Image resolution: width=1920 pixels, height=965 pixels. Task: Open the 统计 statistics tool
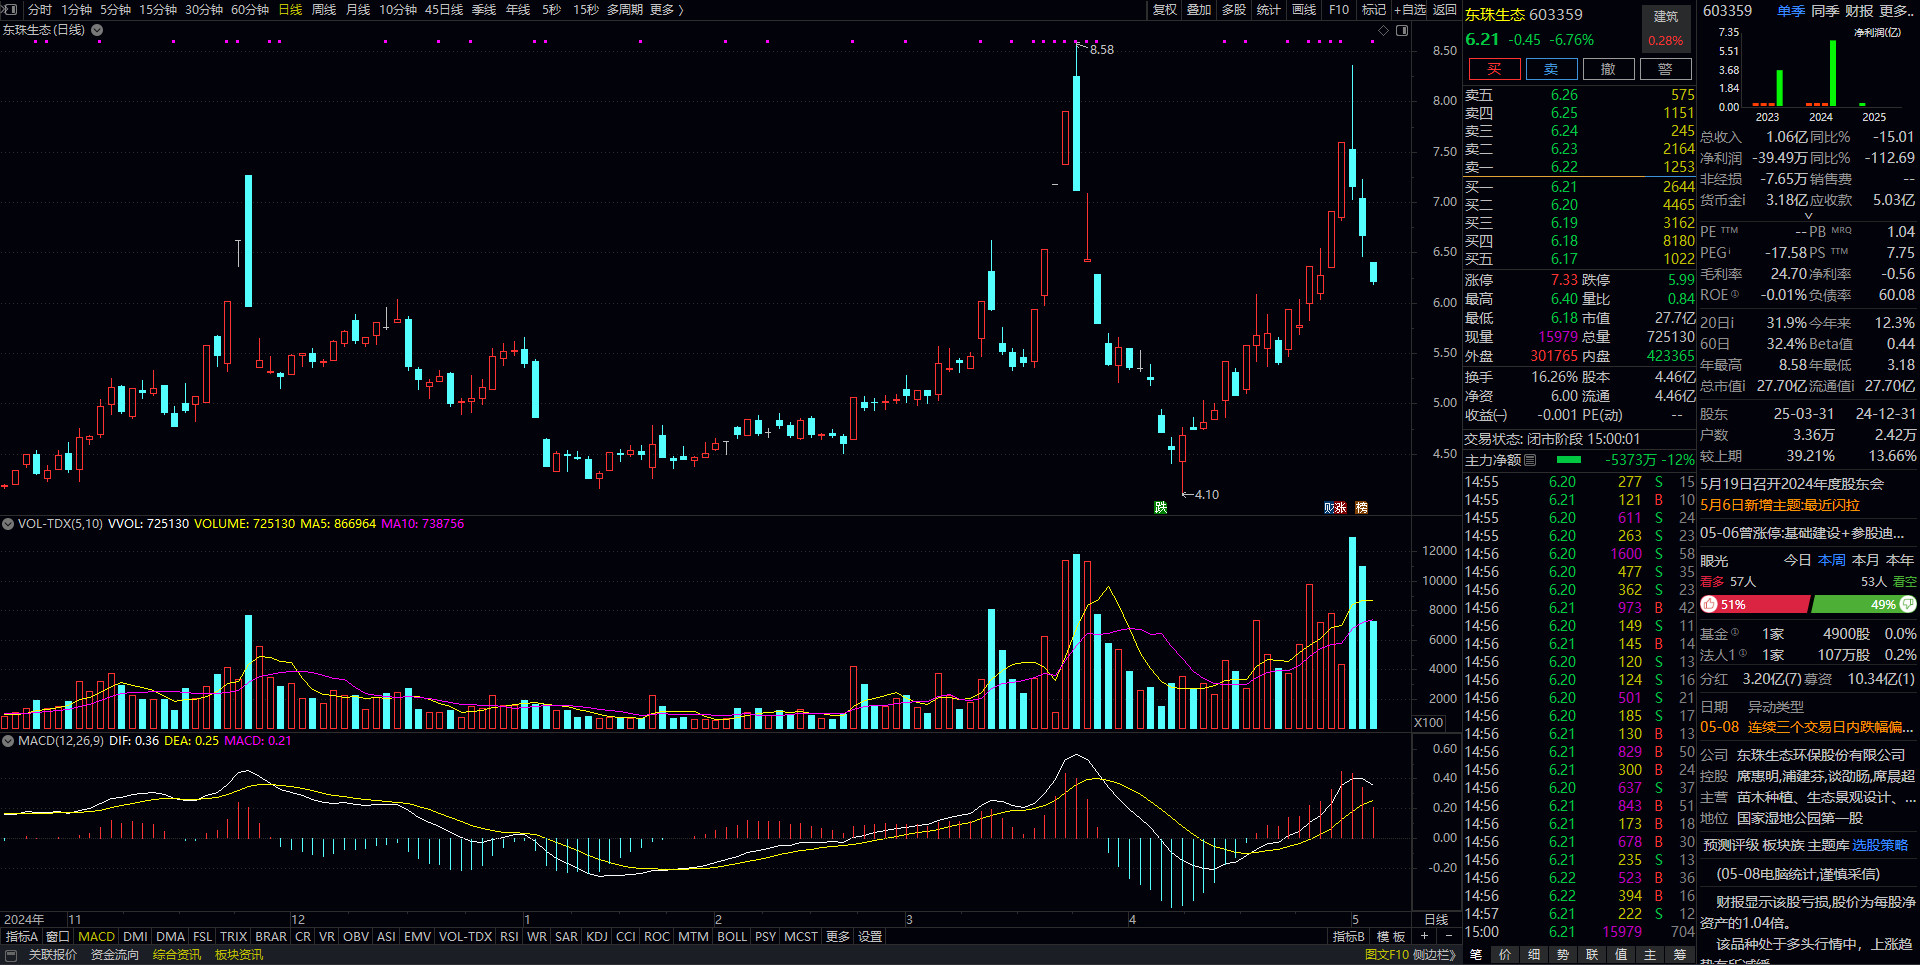pyautogui.click(x=1269, y=9)
